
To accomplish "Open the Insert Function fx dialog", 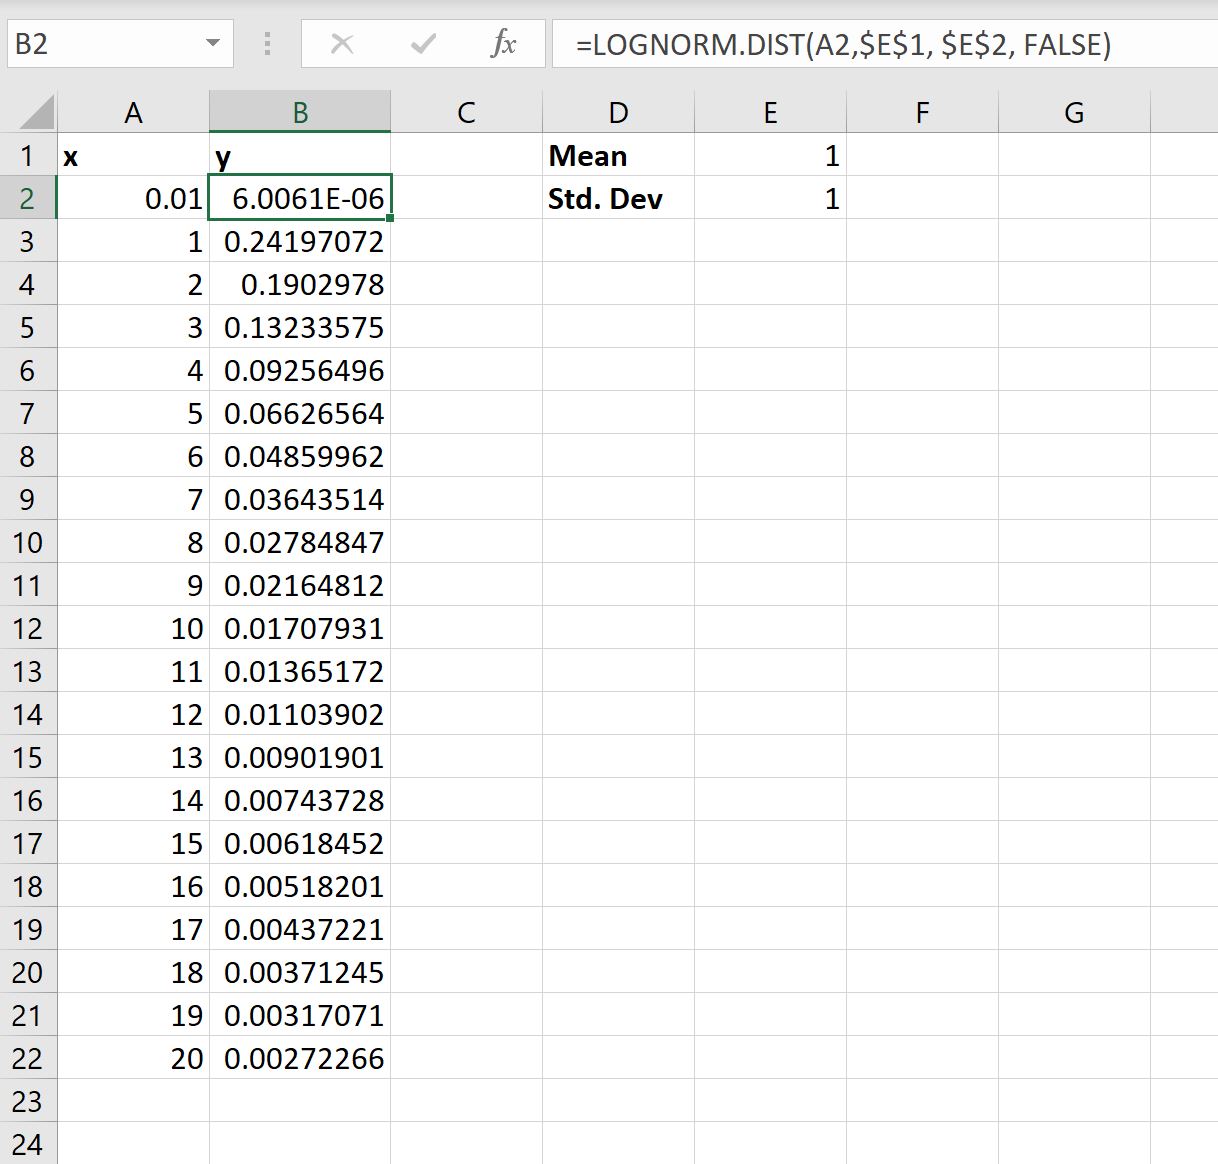I will [x=504, y=44].
